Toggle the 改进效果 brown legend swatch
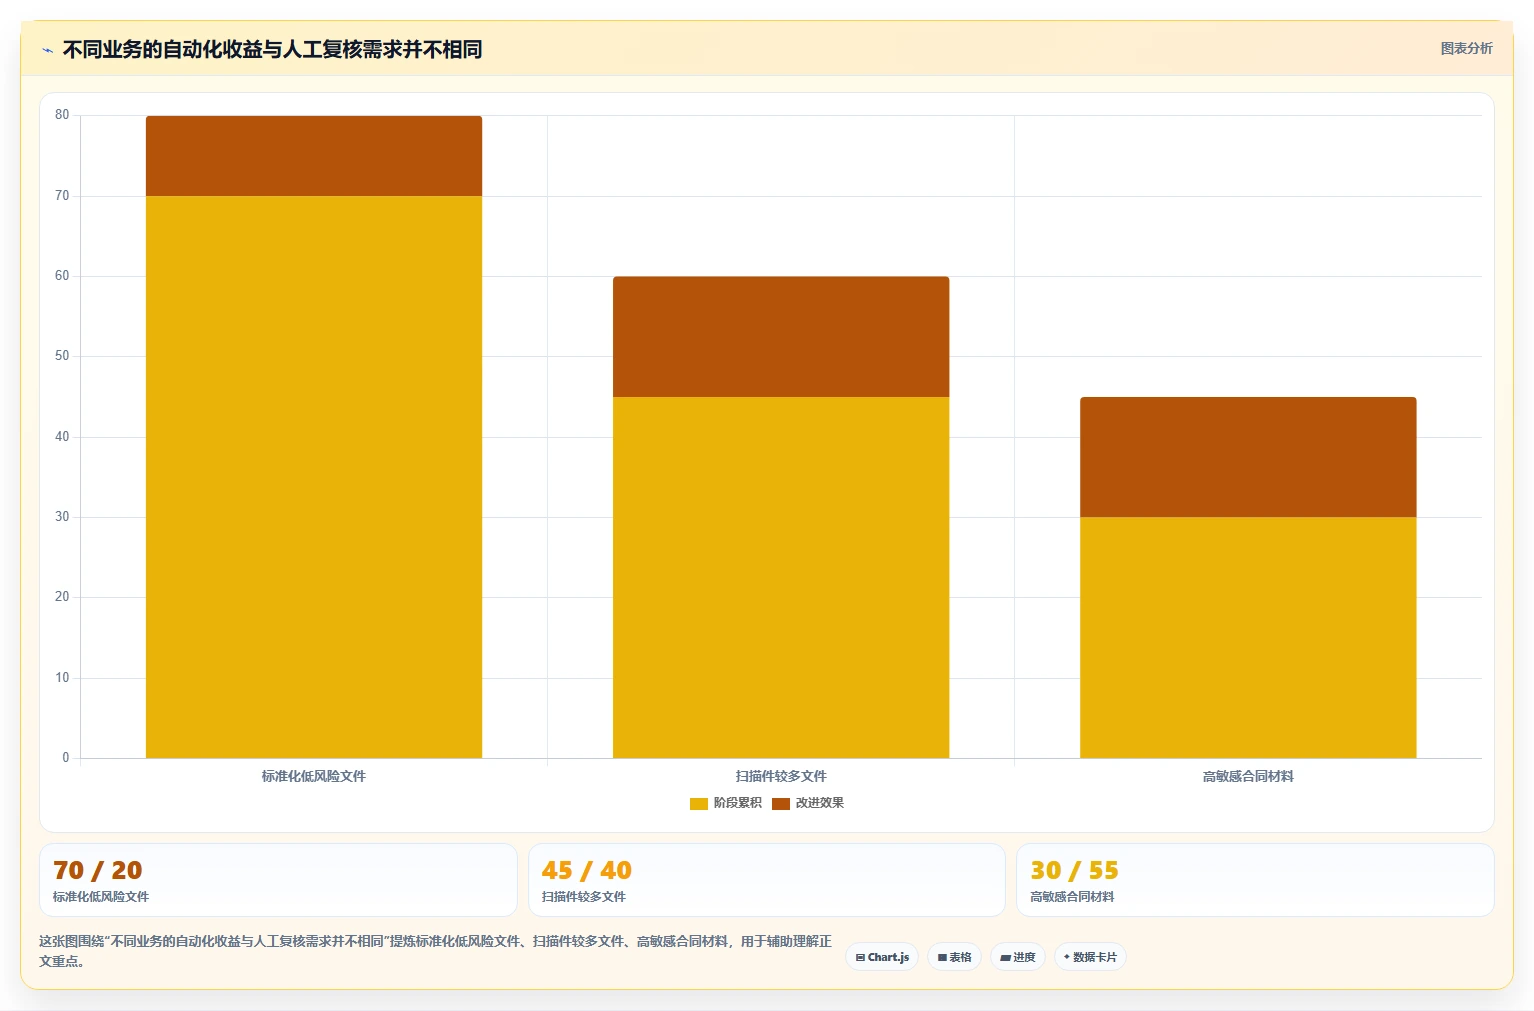The image size is (1534, 1011). 781,803
